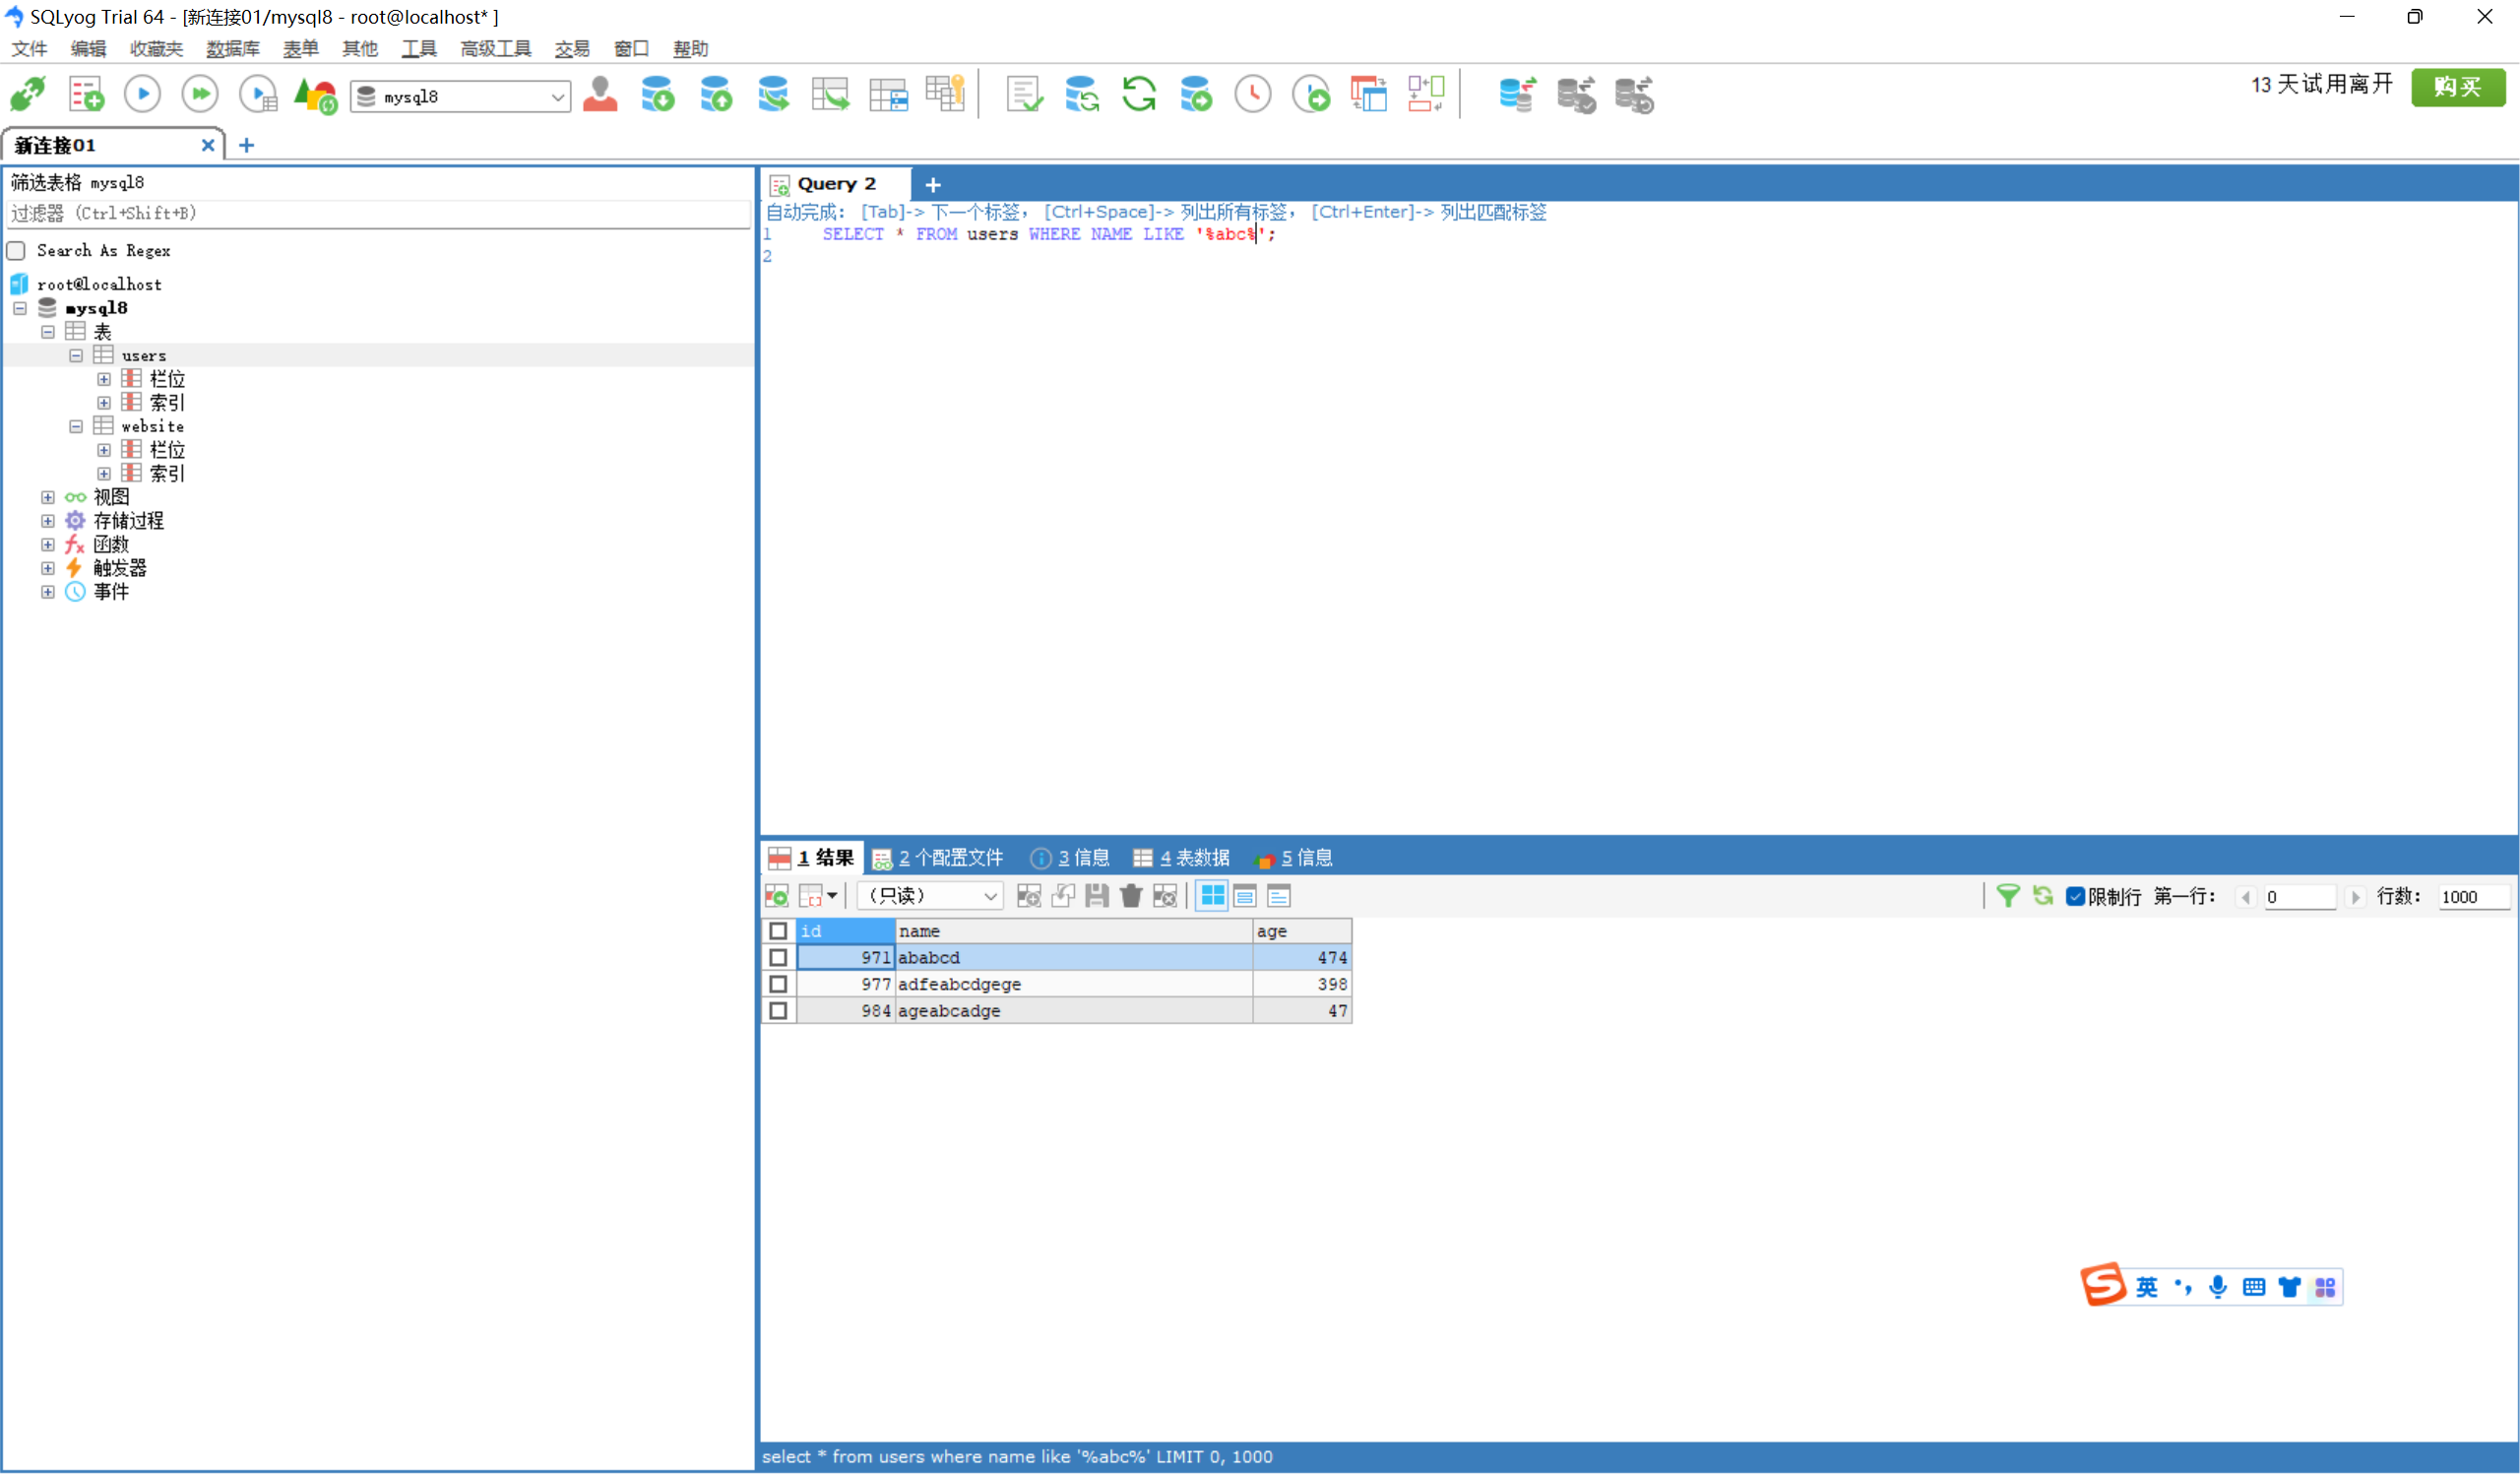Add a new query tab with plus

coord(933,185)
